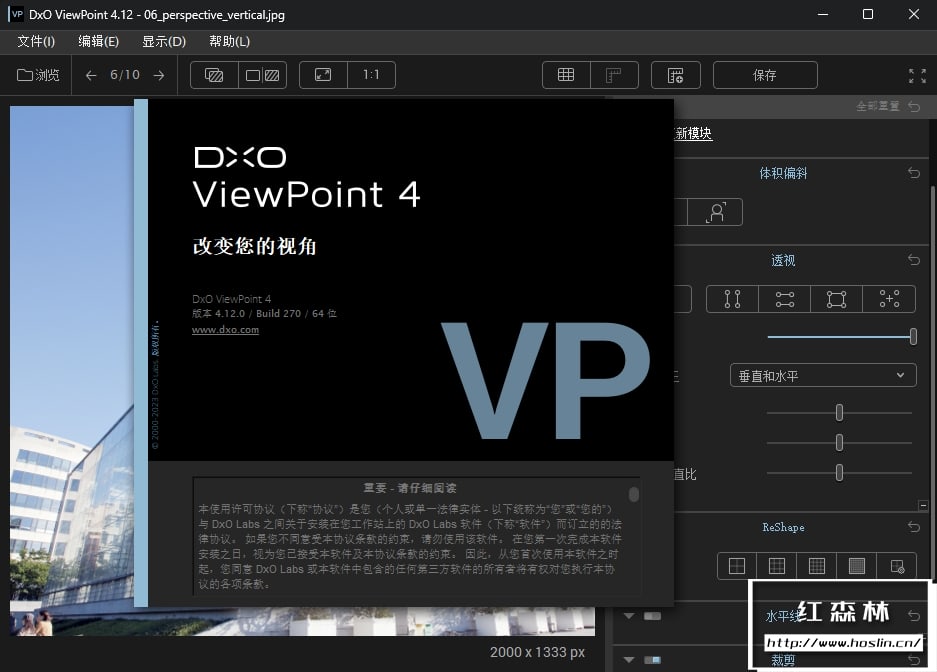Click the 直比 ratio slider
Screen dimensions: 937x672
839,473
